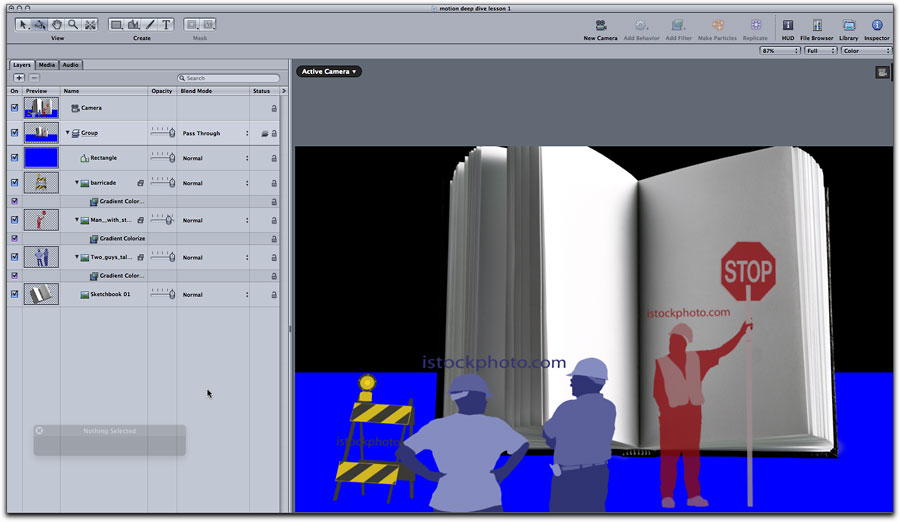Adjust the Group opacity slider
This screenshot has height=522, width=900.
(x=163, y=133)
